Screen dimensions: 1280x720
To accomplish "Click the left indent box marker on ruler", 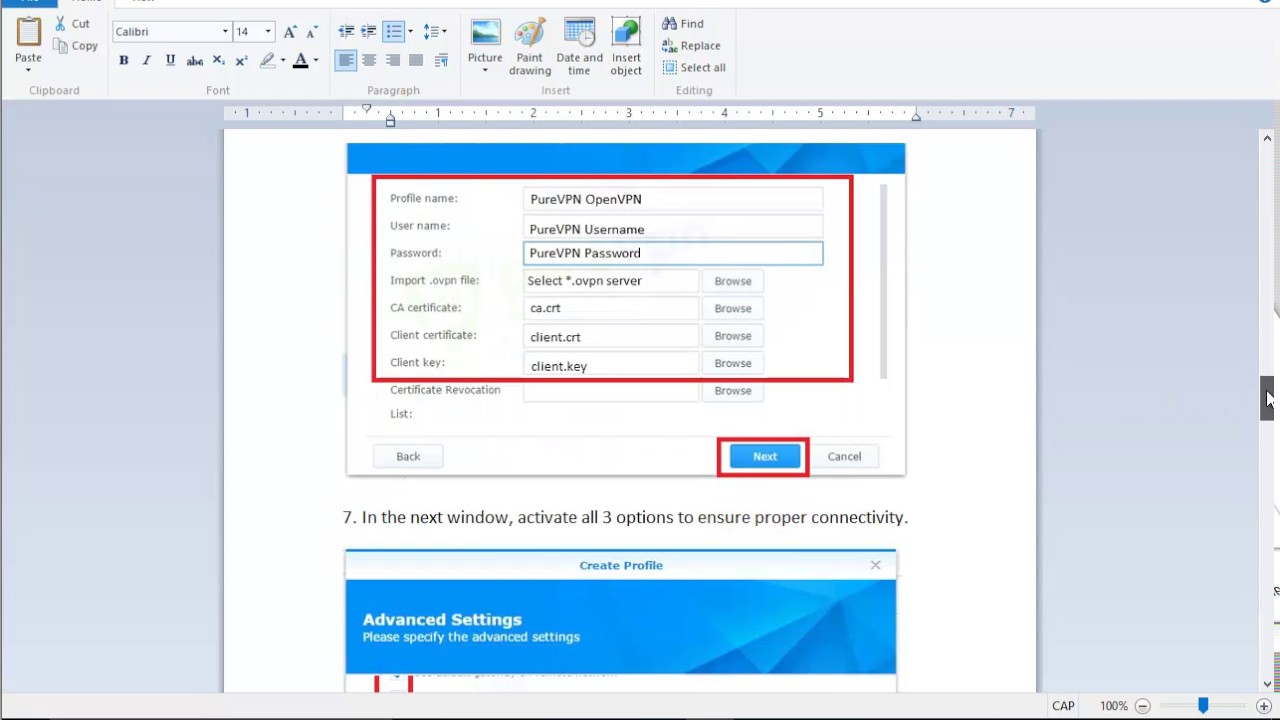I will (391, 123).
